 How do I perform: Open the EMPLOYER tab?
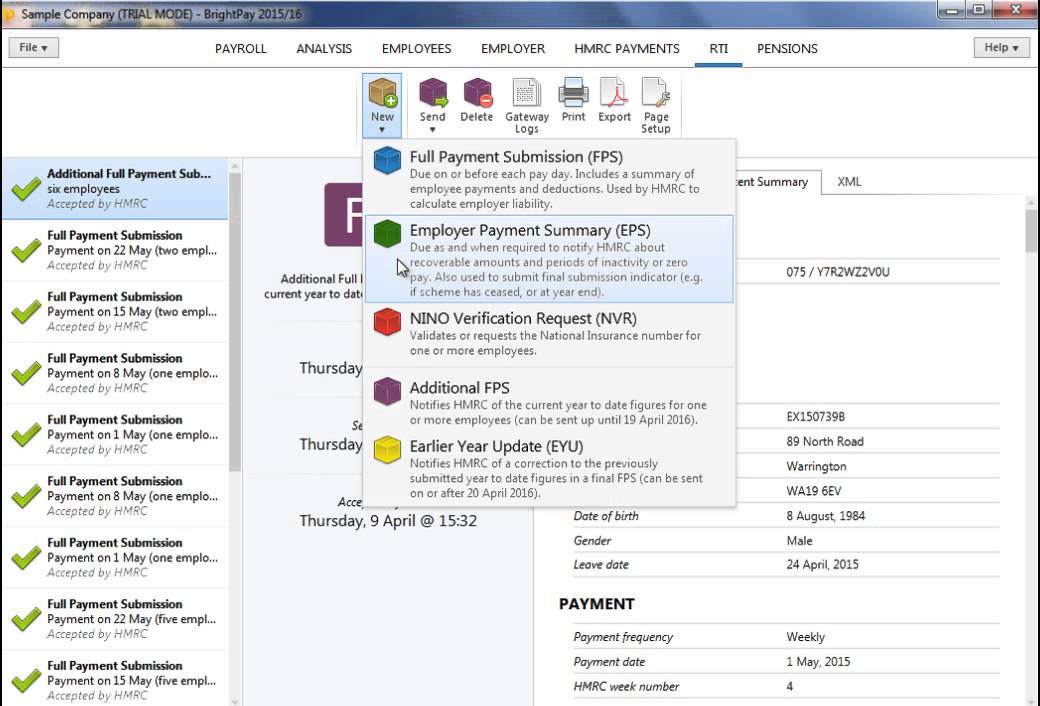tap(513, 48)
